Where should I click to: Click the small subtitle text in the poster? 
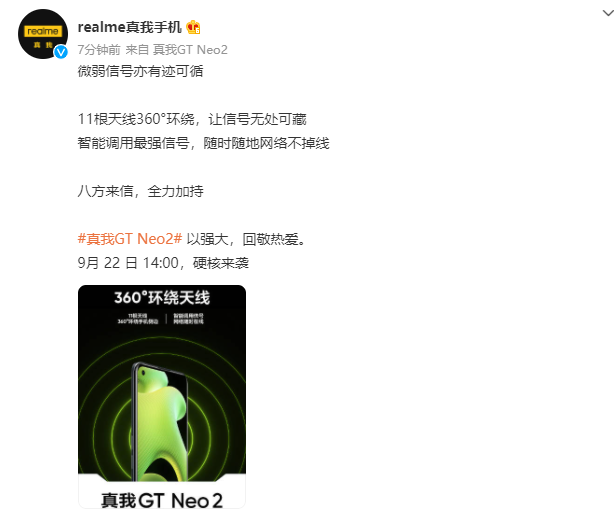click(x=161, y=319)
